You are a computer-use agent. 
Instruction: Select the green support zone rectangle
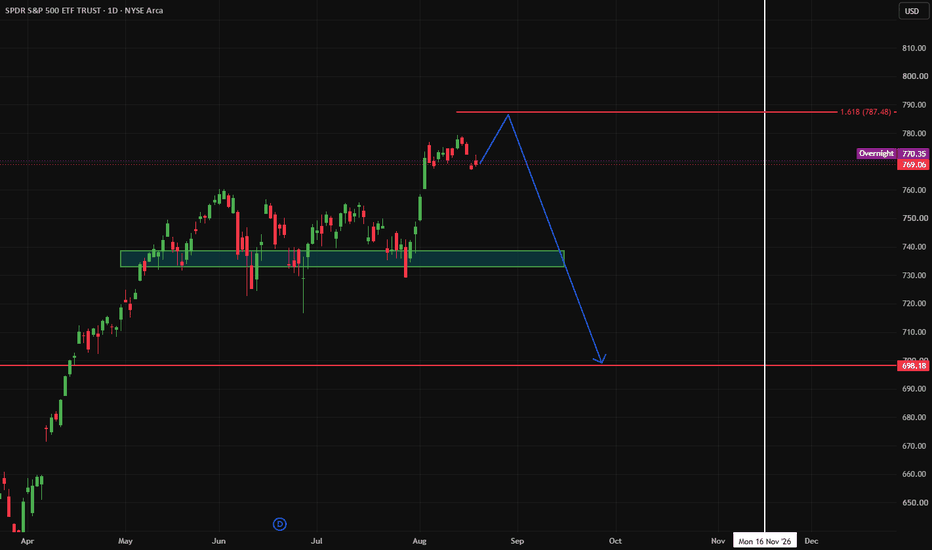pos(342,259)
